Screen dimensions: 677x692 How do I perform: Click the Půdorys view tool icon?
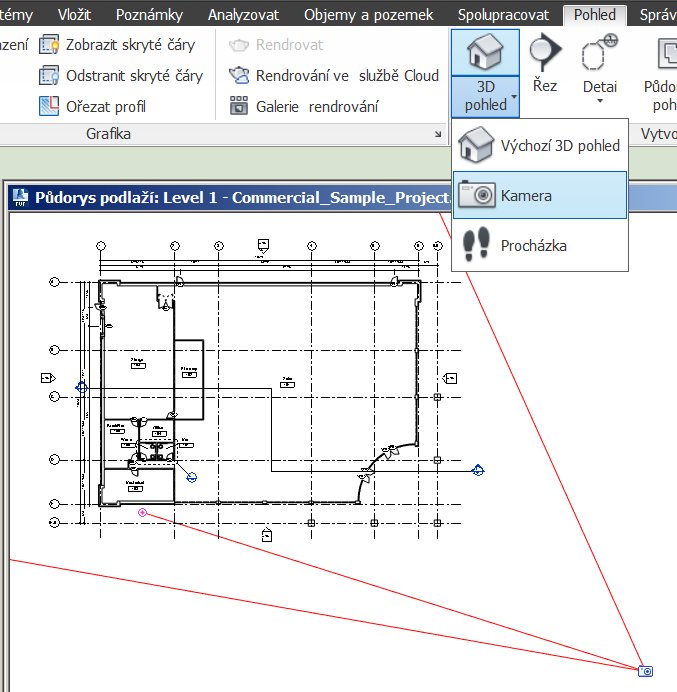pyautogui.click(x=666, y=53)
